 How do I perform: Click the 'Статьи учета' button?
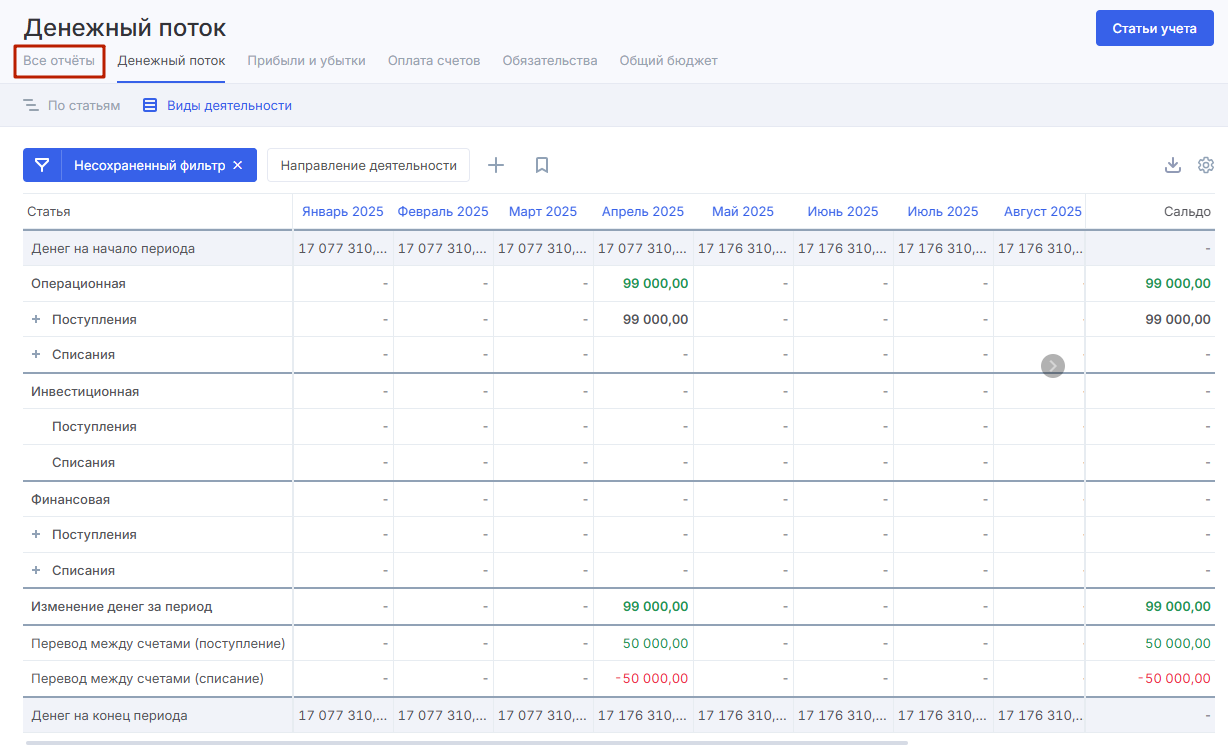tap(1155, 28)
